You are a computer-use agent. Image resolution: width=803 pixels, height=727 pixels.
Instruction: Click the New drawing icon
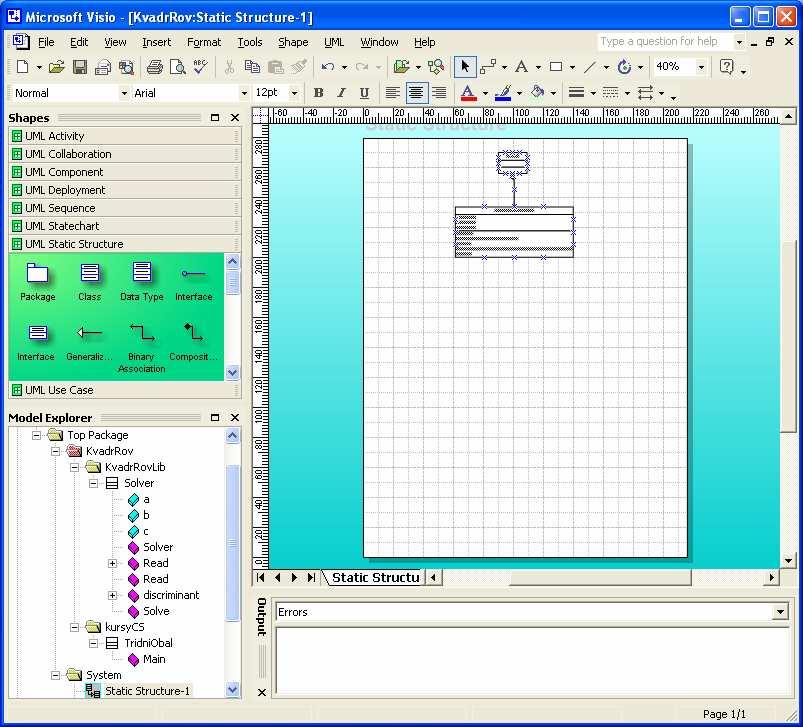23,67
